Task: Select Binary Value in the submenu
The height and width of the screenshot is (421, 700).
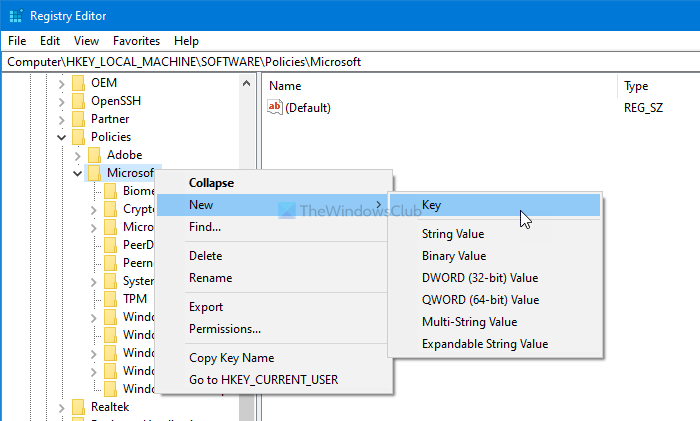Action: (x=495, y=256)
